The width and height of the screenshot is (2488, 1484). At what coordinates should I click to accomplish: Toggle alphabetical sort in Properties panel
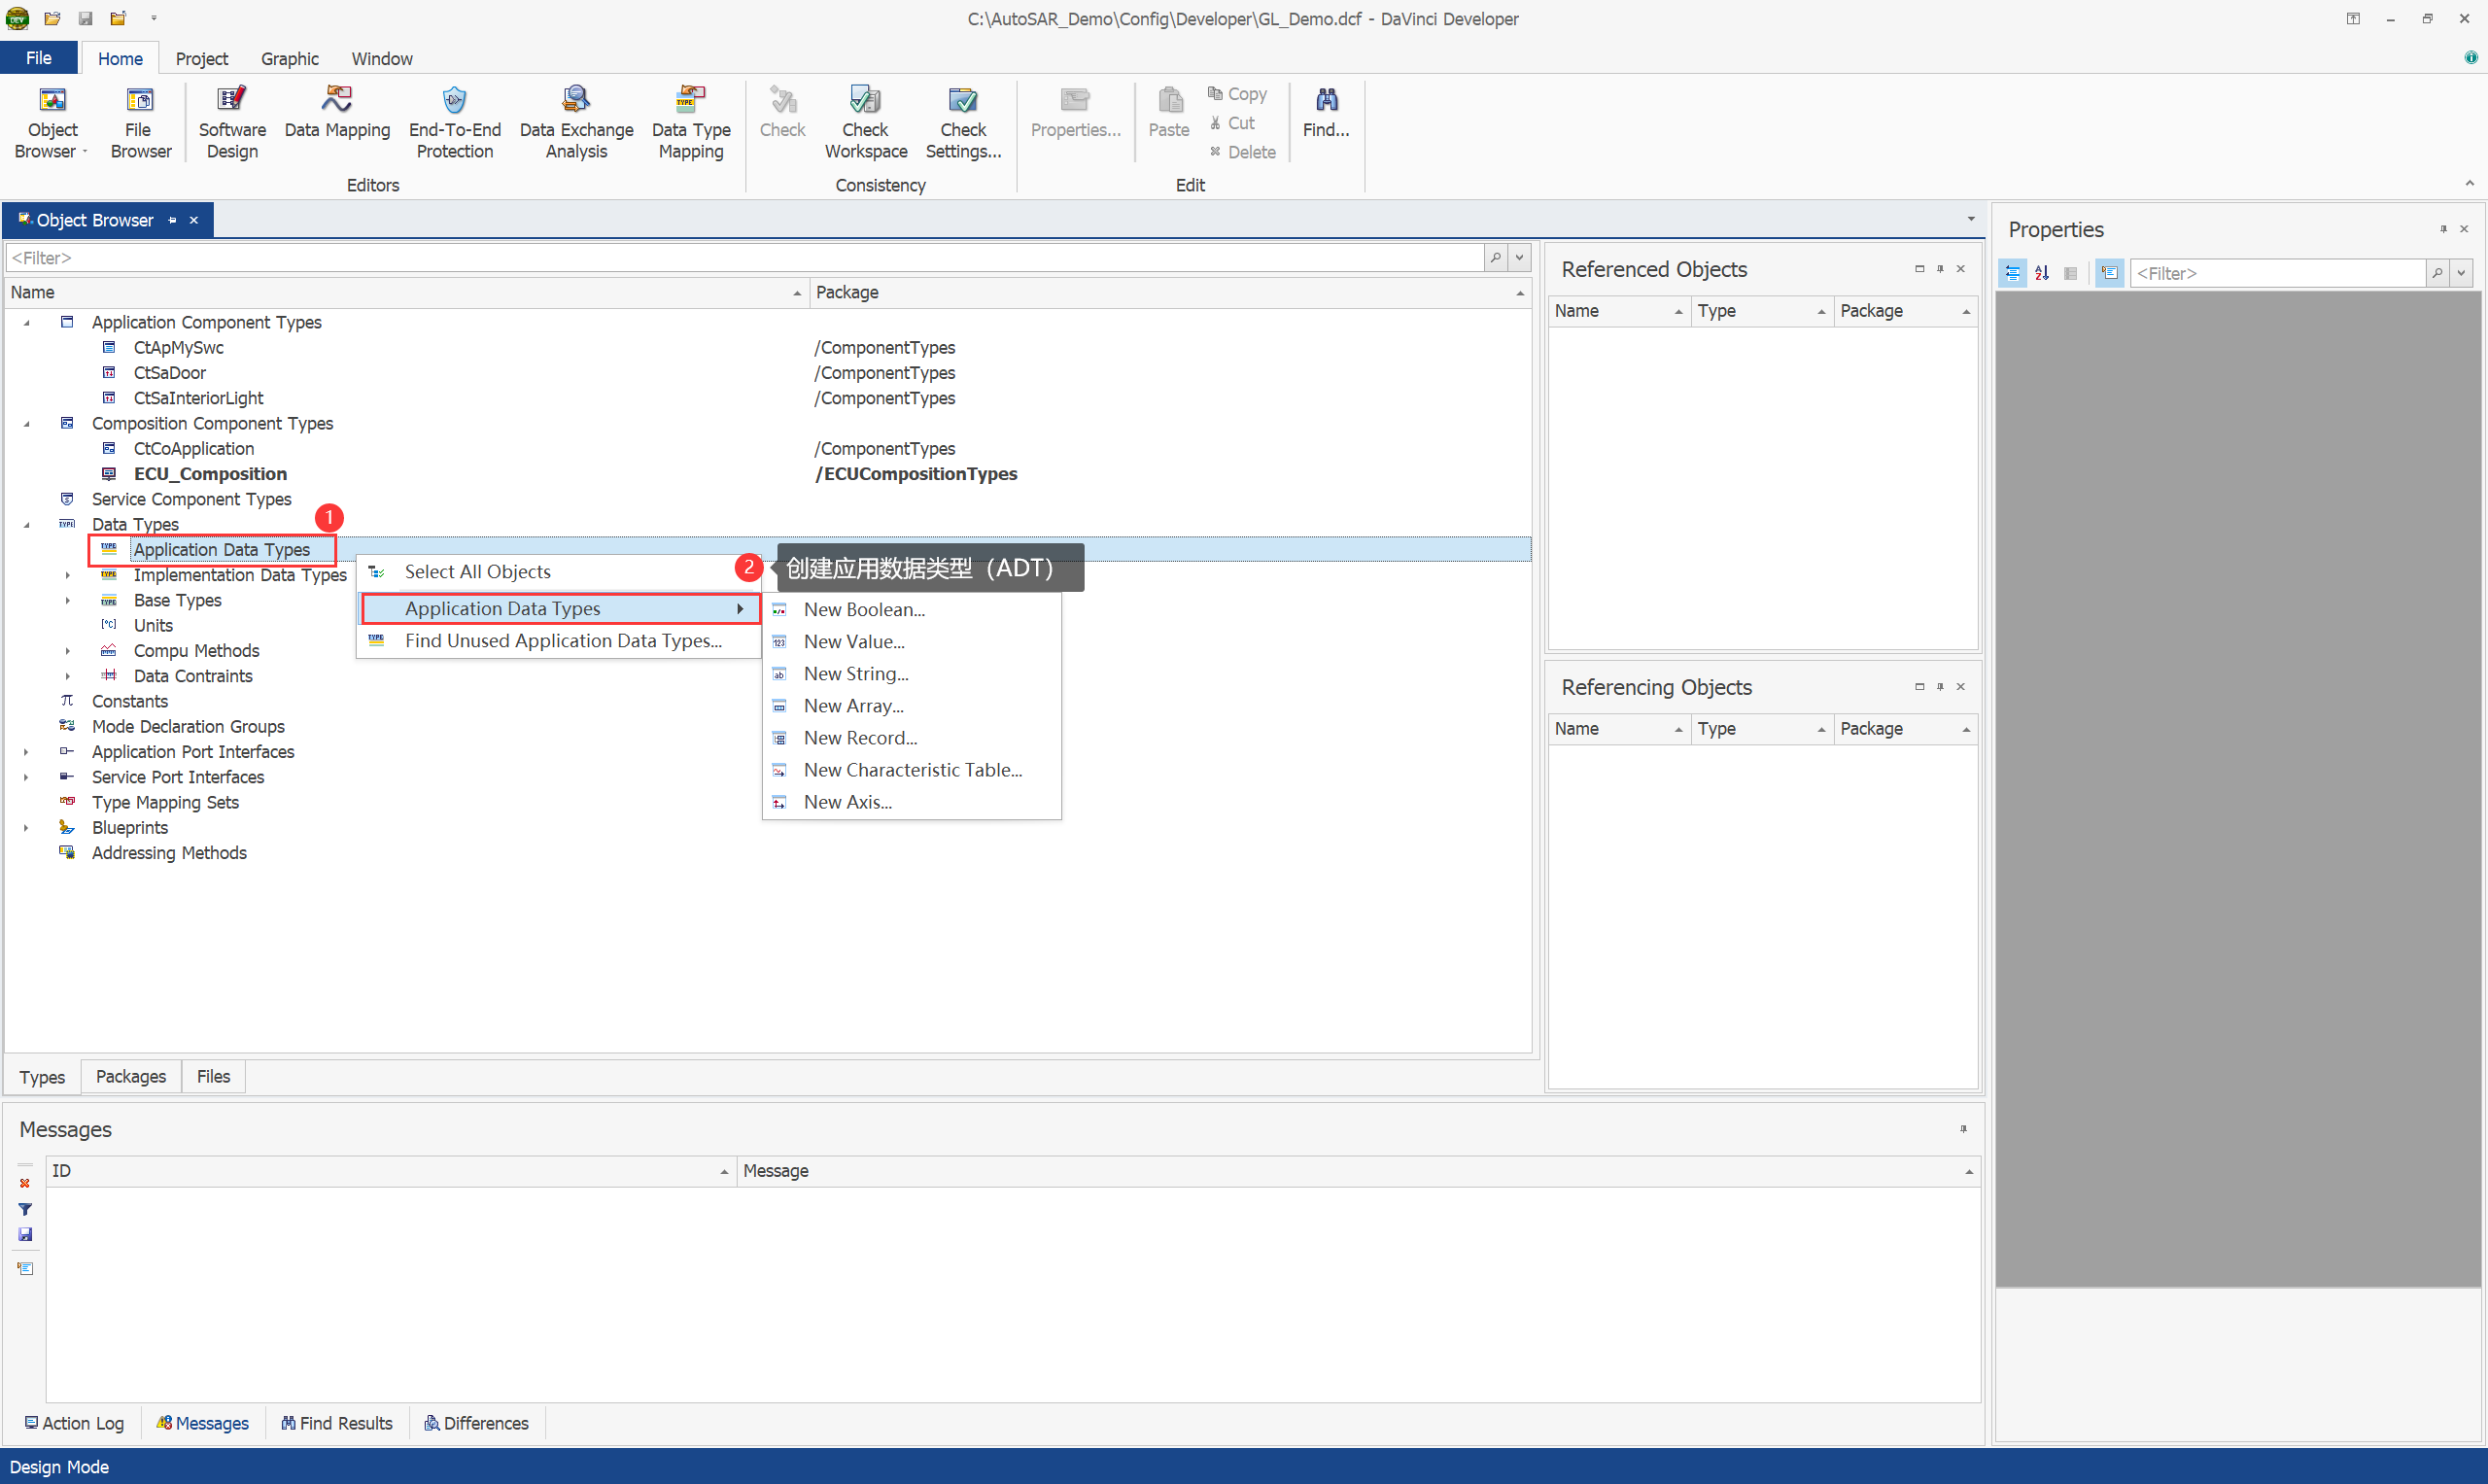click(x=2041, y=273)
